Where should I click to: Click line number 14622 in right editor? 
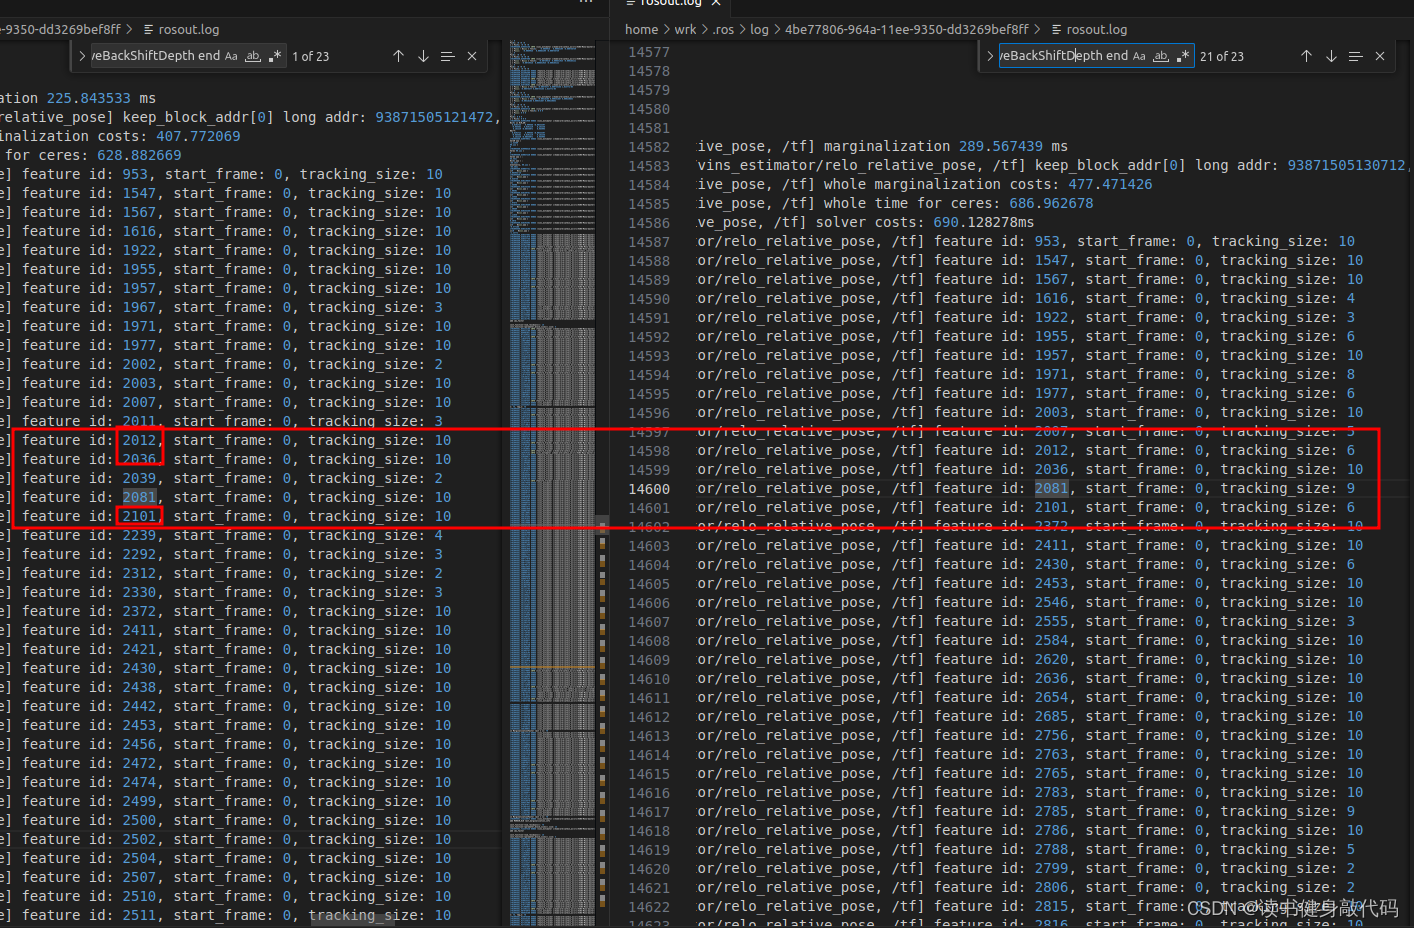point(649,907)
